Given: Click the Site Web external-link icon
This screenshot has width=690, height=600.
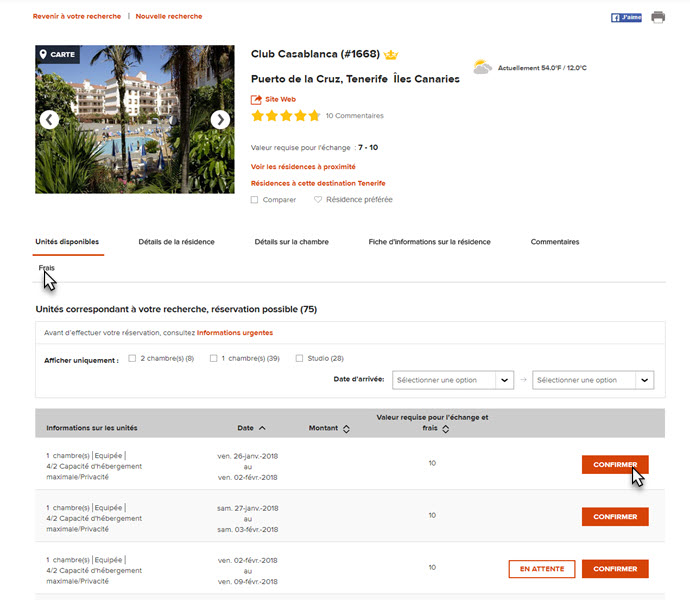Looking at the screenshot, I should [x=256, y=99].
